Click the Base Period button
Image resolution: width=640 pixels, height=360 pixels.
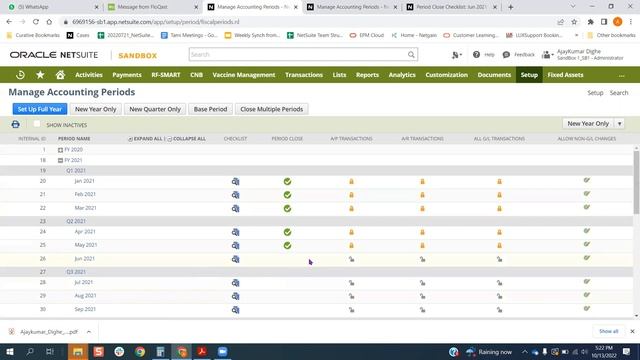(x=210, y=109)
